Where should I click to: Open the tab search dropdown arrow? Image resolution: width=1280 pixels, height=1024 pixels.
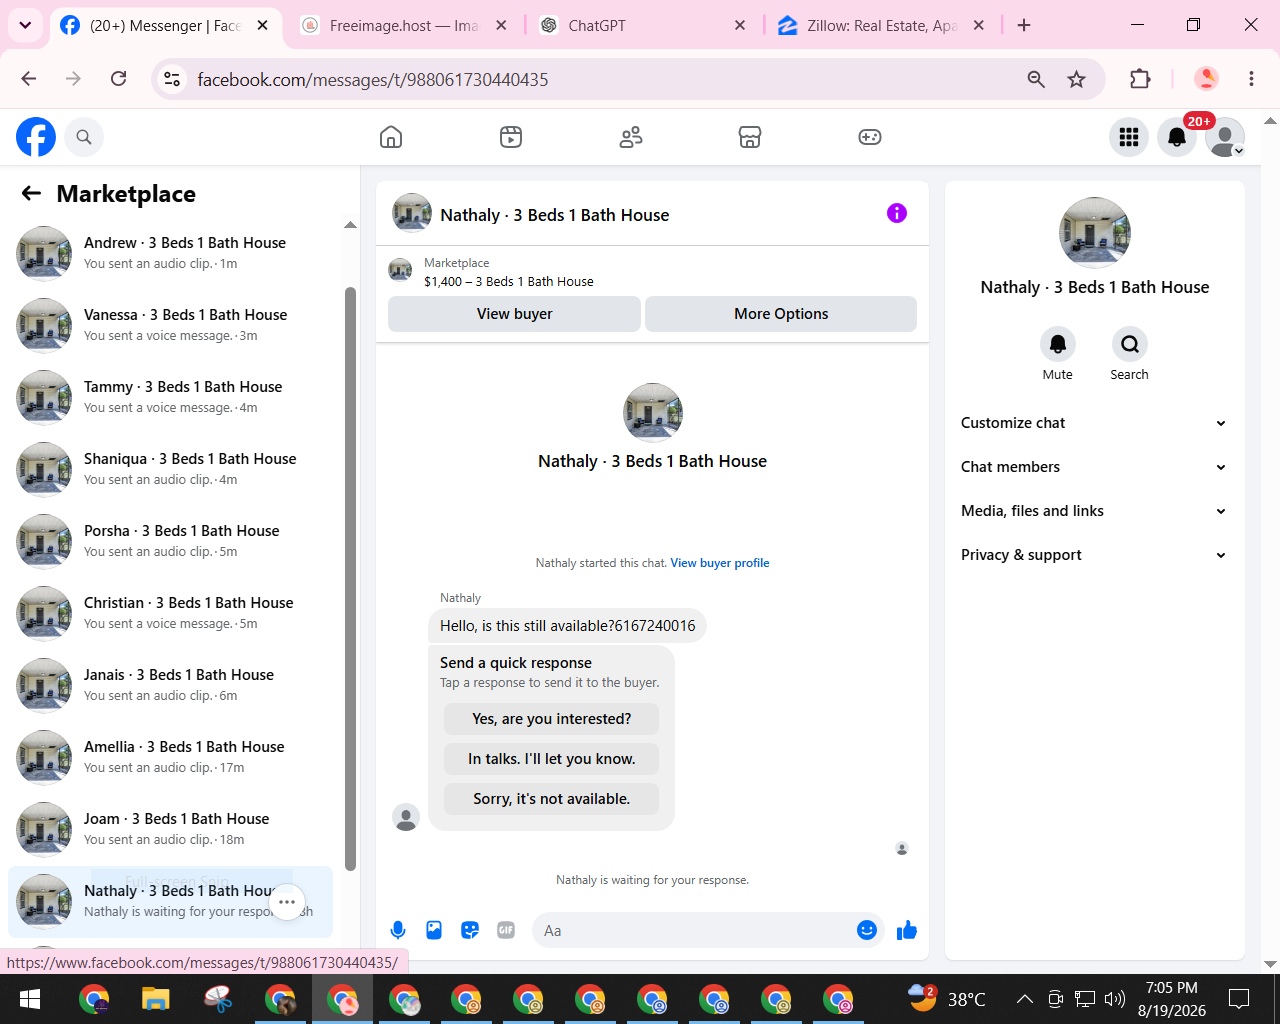tap(25, 25)
